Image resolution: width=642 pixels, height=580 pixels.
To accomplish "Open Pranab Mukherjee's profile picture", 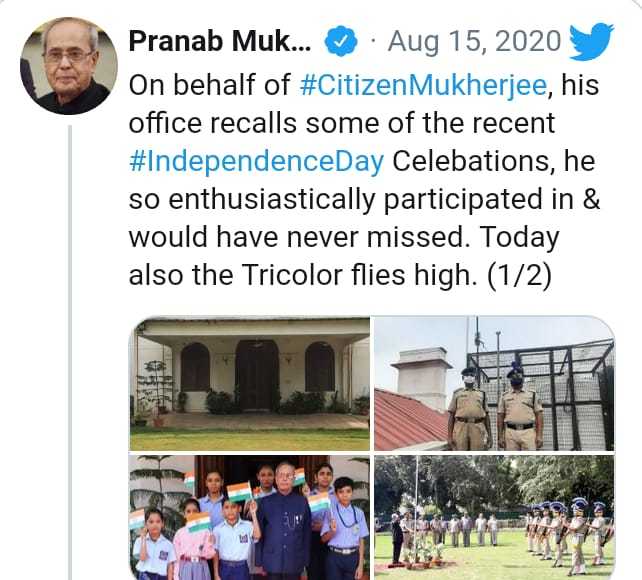I will pos(69,66).
